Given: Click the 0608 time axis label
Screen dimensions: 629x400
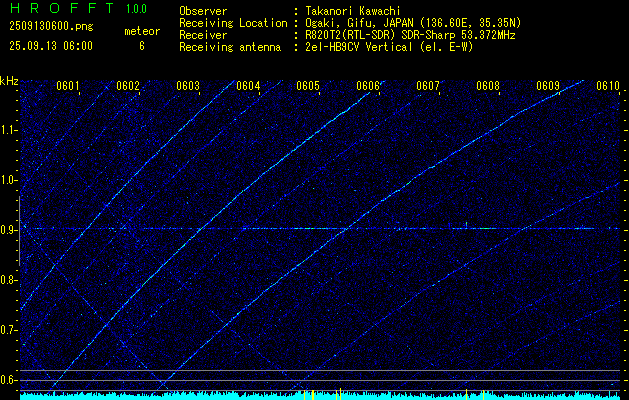Looking at the screenshot, I should 488,86.
